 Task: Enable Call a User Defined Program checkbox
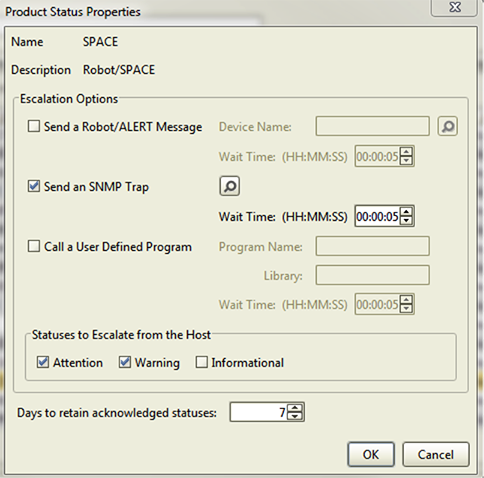coord(34,246)
